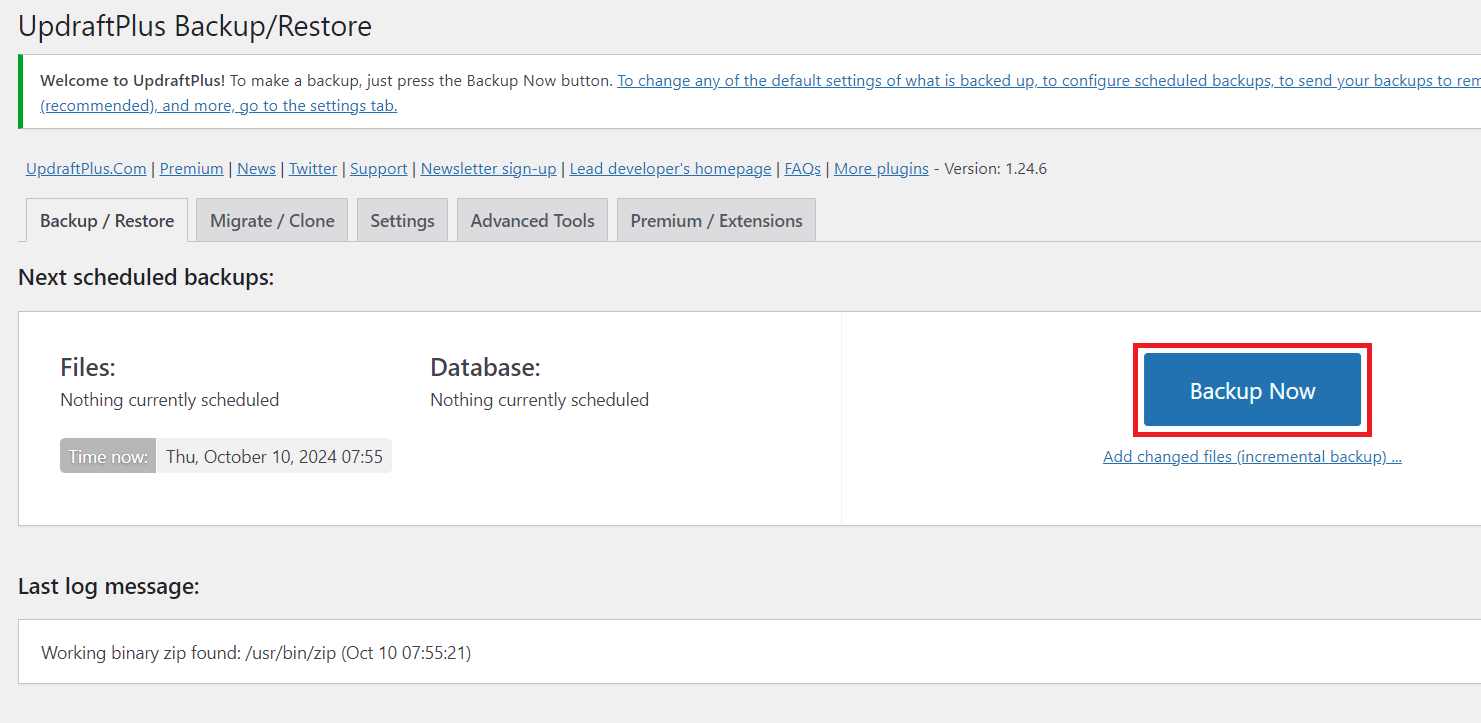
Task: Open the Support link
Action: pos(378,168)
